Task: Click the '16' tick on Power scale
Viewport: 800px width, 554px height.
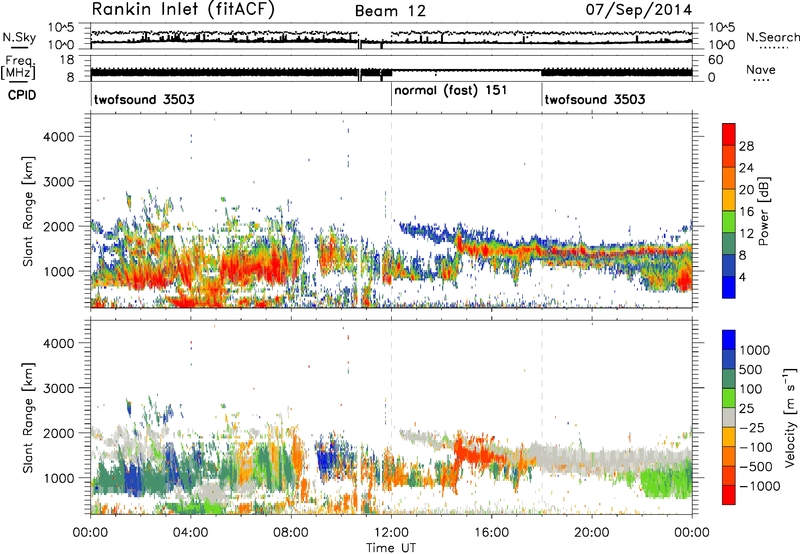Action: click(x=746, y=212)
